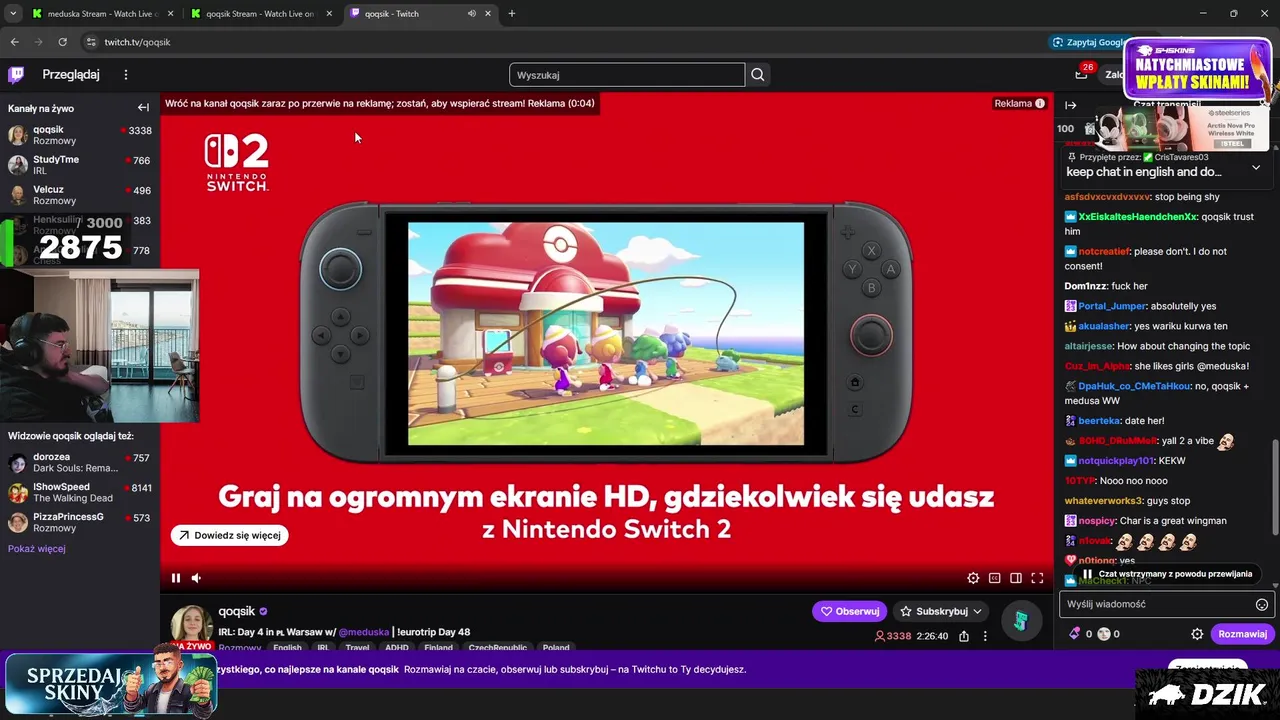This screenshot has width=1280, height=720.
Task: Open more options dots under stream
Action: coord(985,636)
